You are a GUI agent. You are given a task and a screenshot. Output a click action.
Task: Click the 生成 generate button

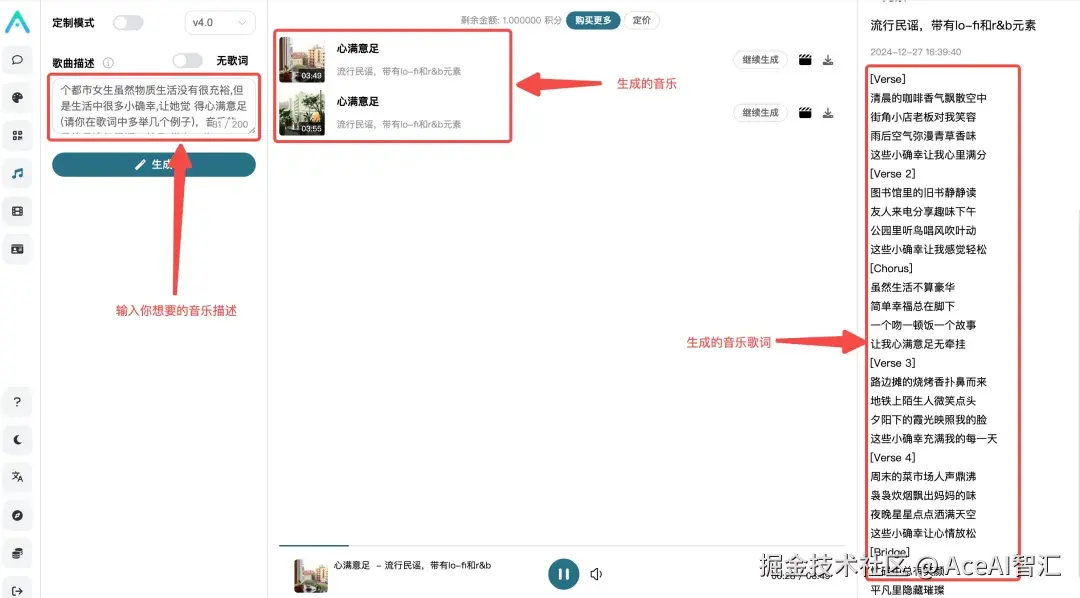[153, 164]
